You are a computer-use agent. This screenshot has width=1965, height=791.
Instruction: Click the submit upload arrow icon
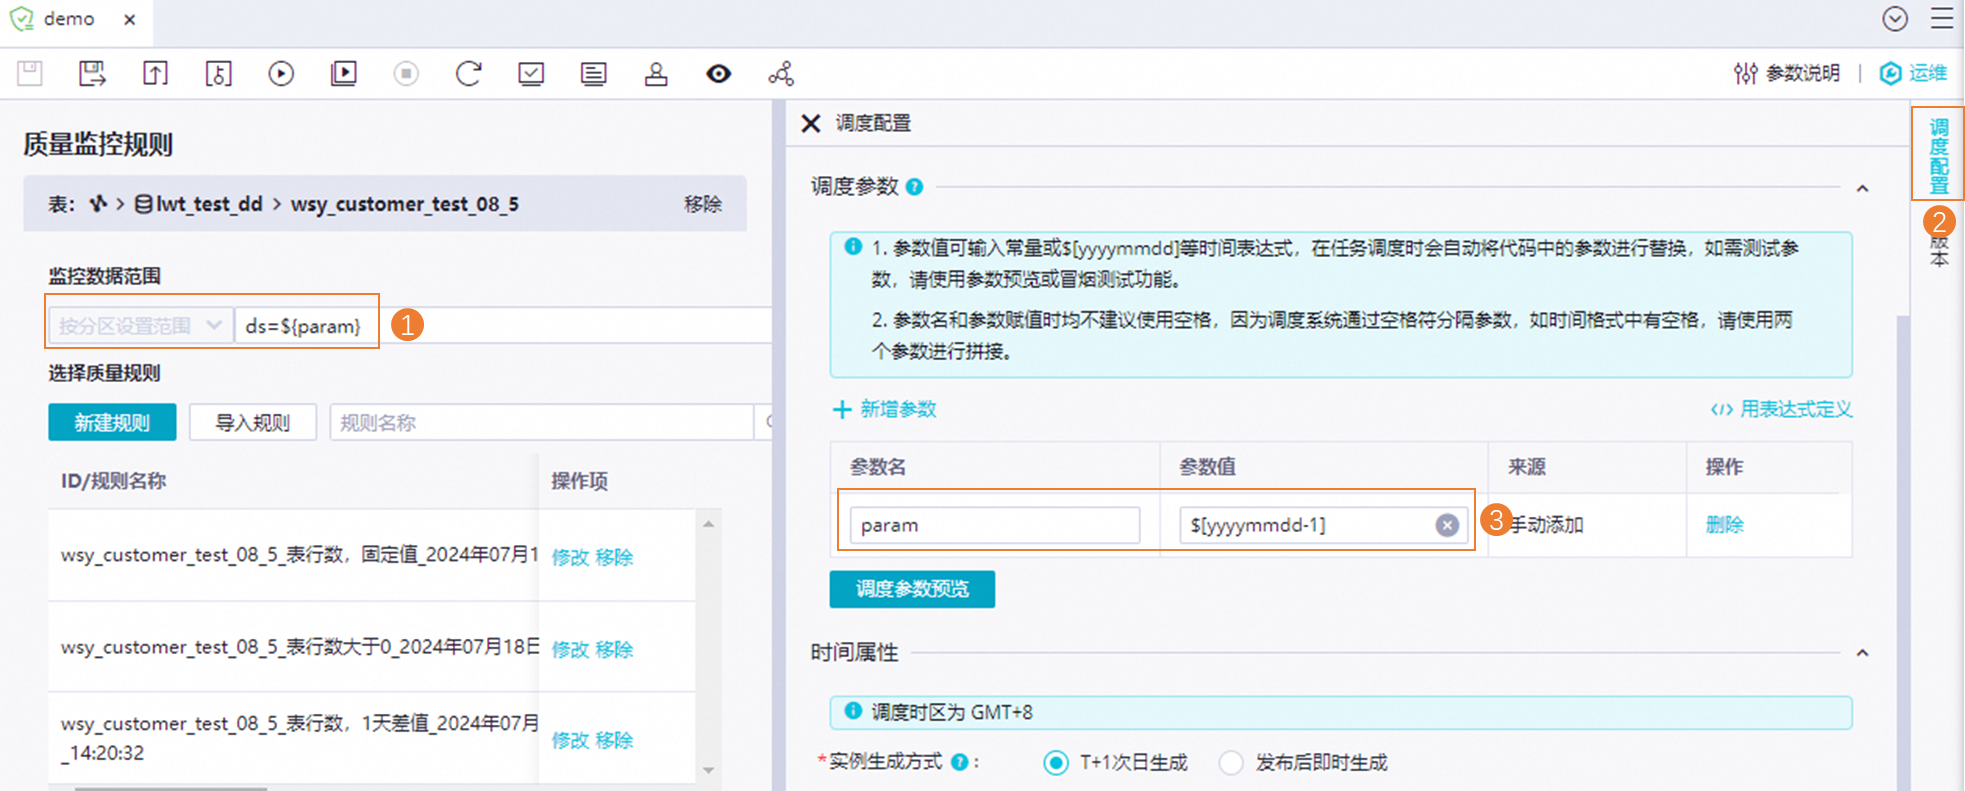pos(155,73)
